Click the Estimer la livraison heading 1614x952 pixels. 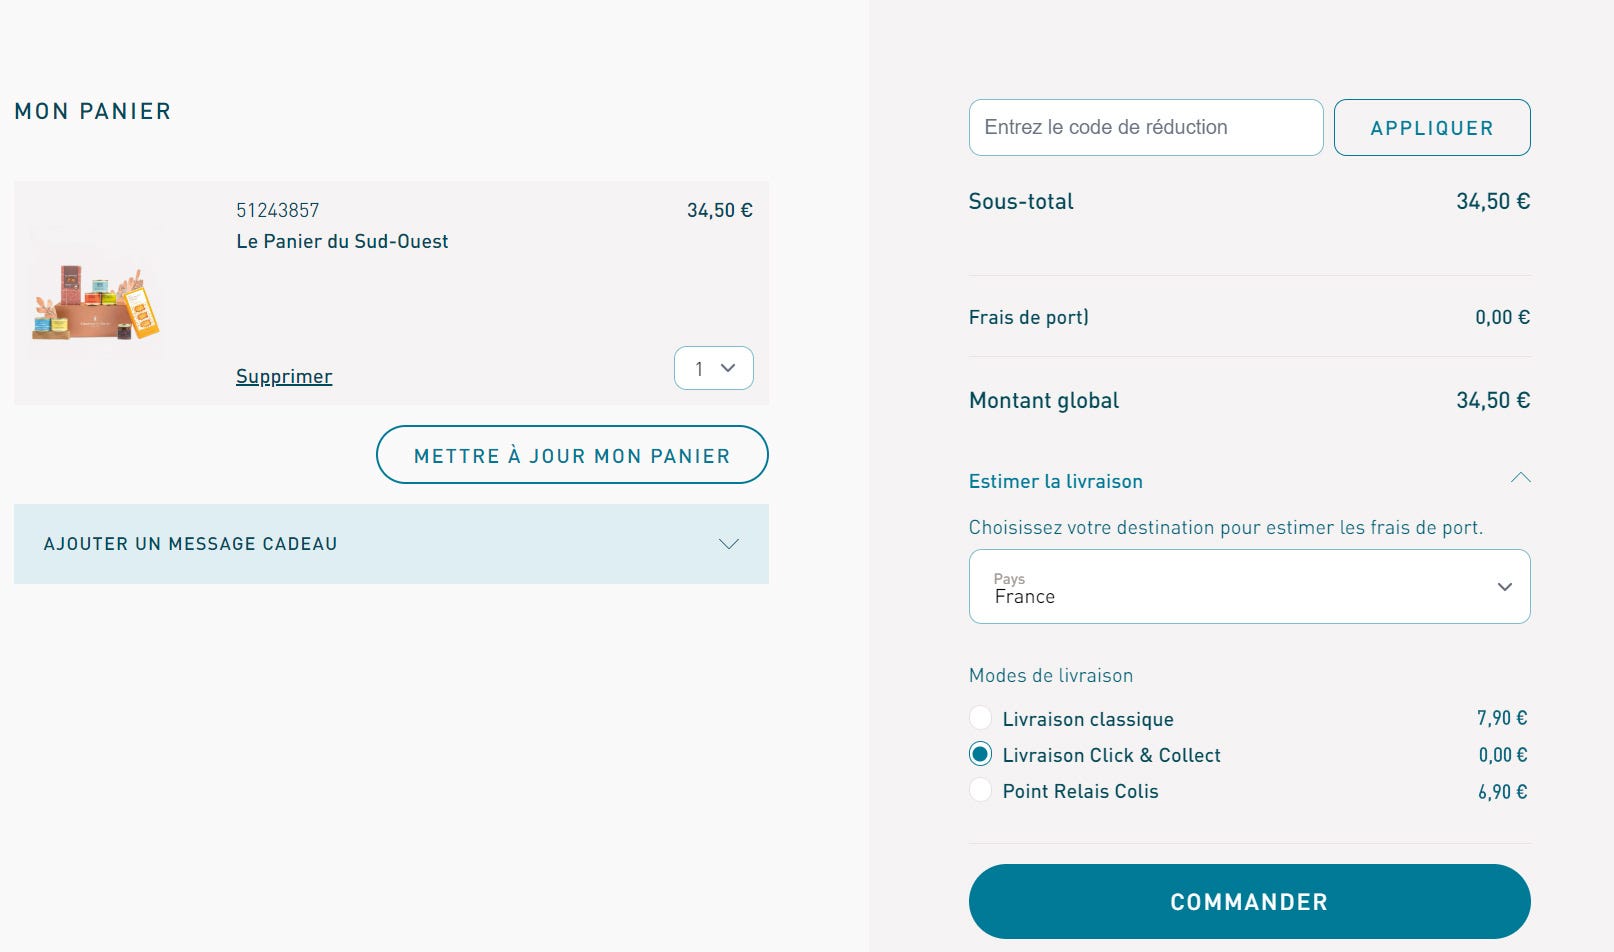point(1055,481)
